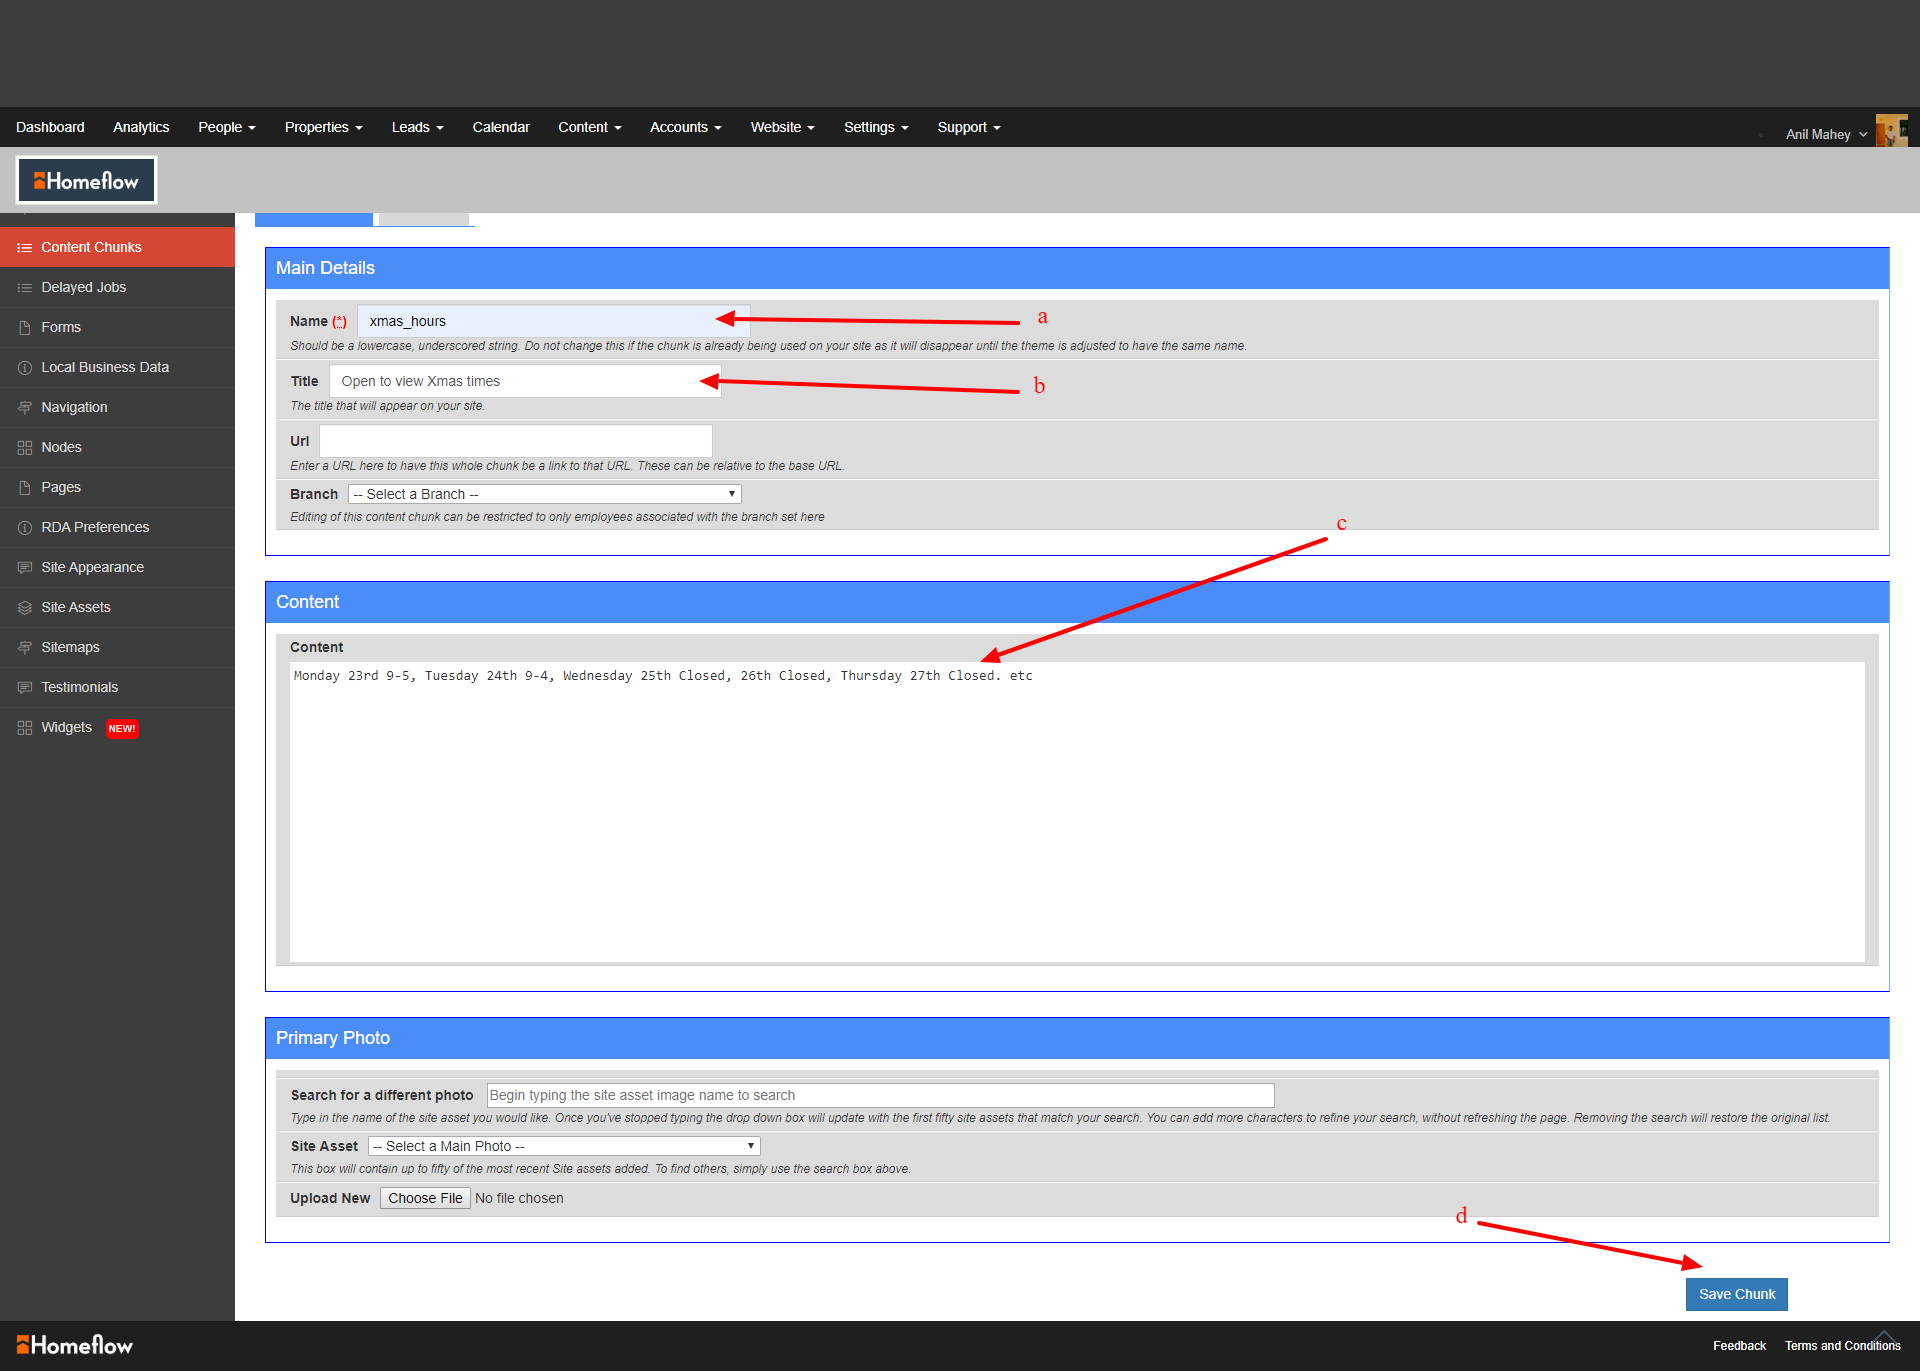Click the Save Chunk button

(x=1736, y=1294)
